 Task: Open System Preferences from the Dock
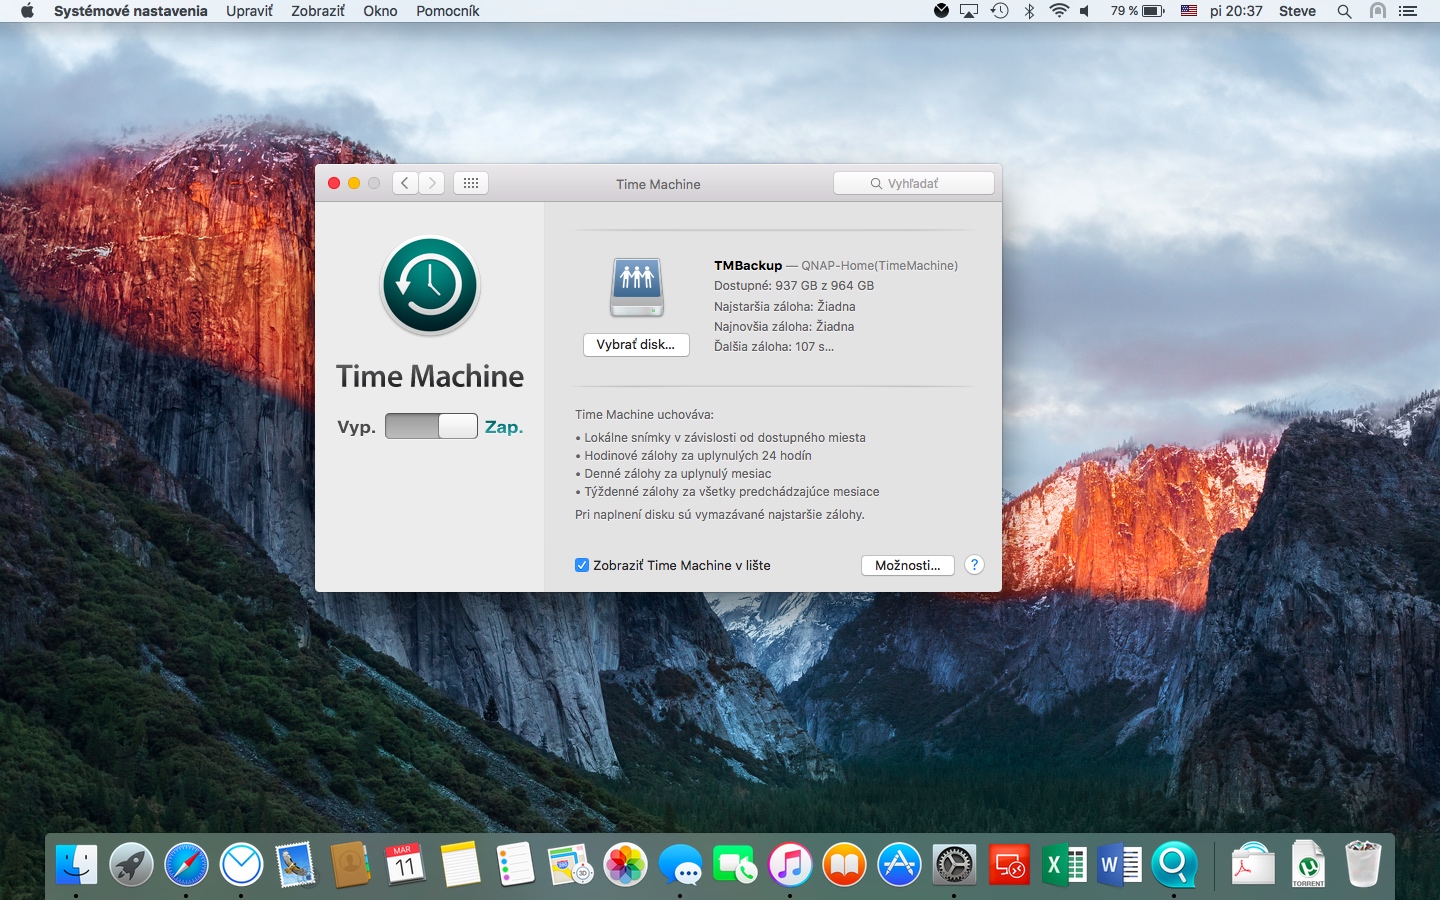953,865
